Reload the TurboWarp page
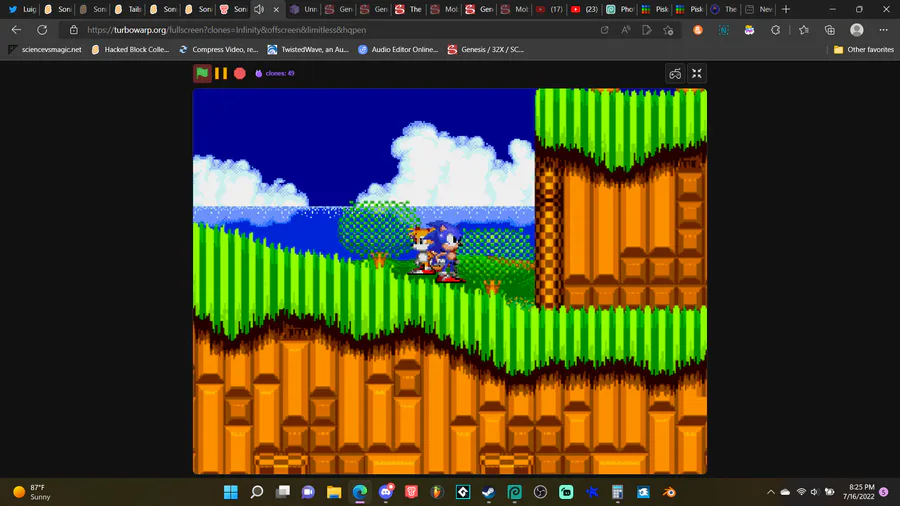The image size is (900, 506). click(x=42, y=30)
